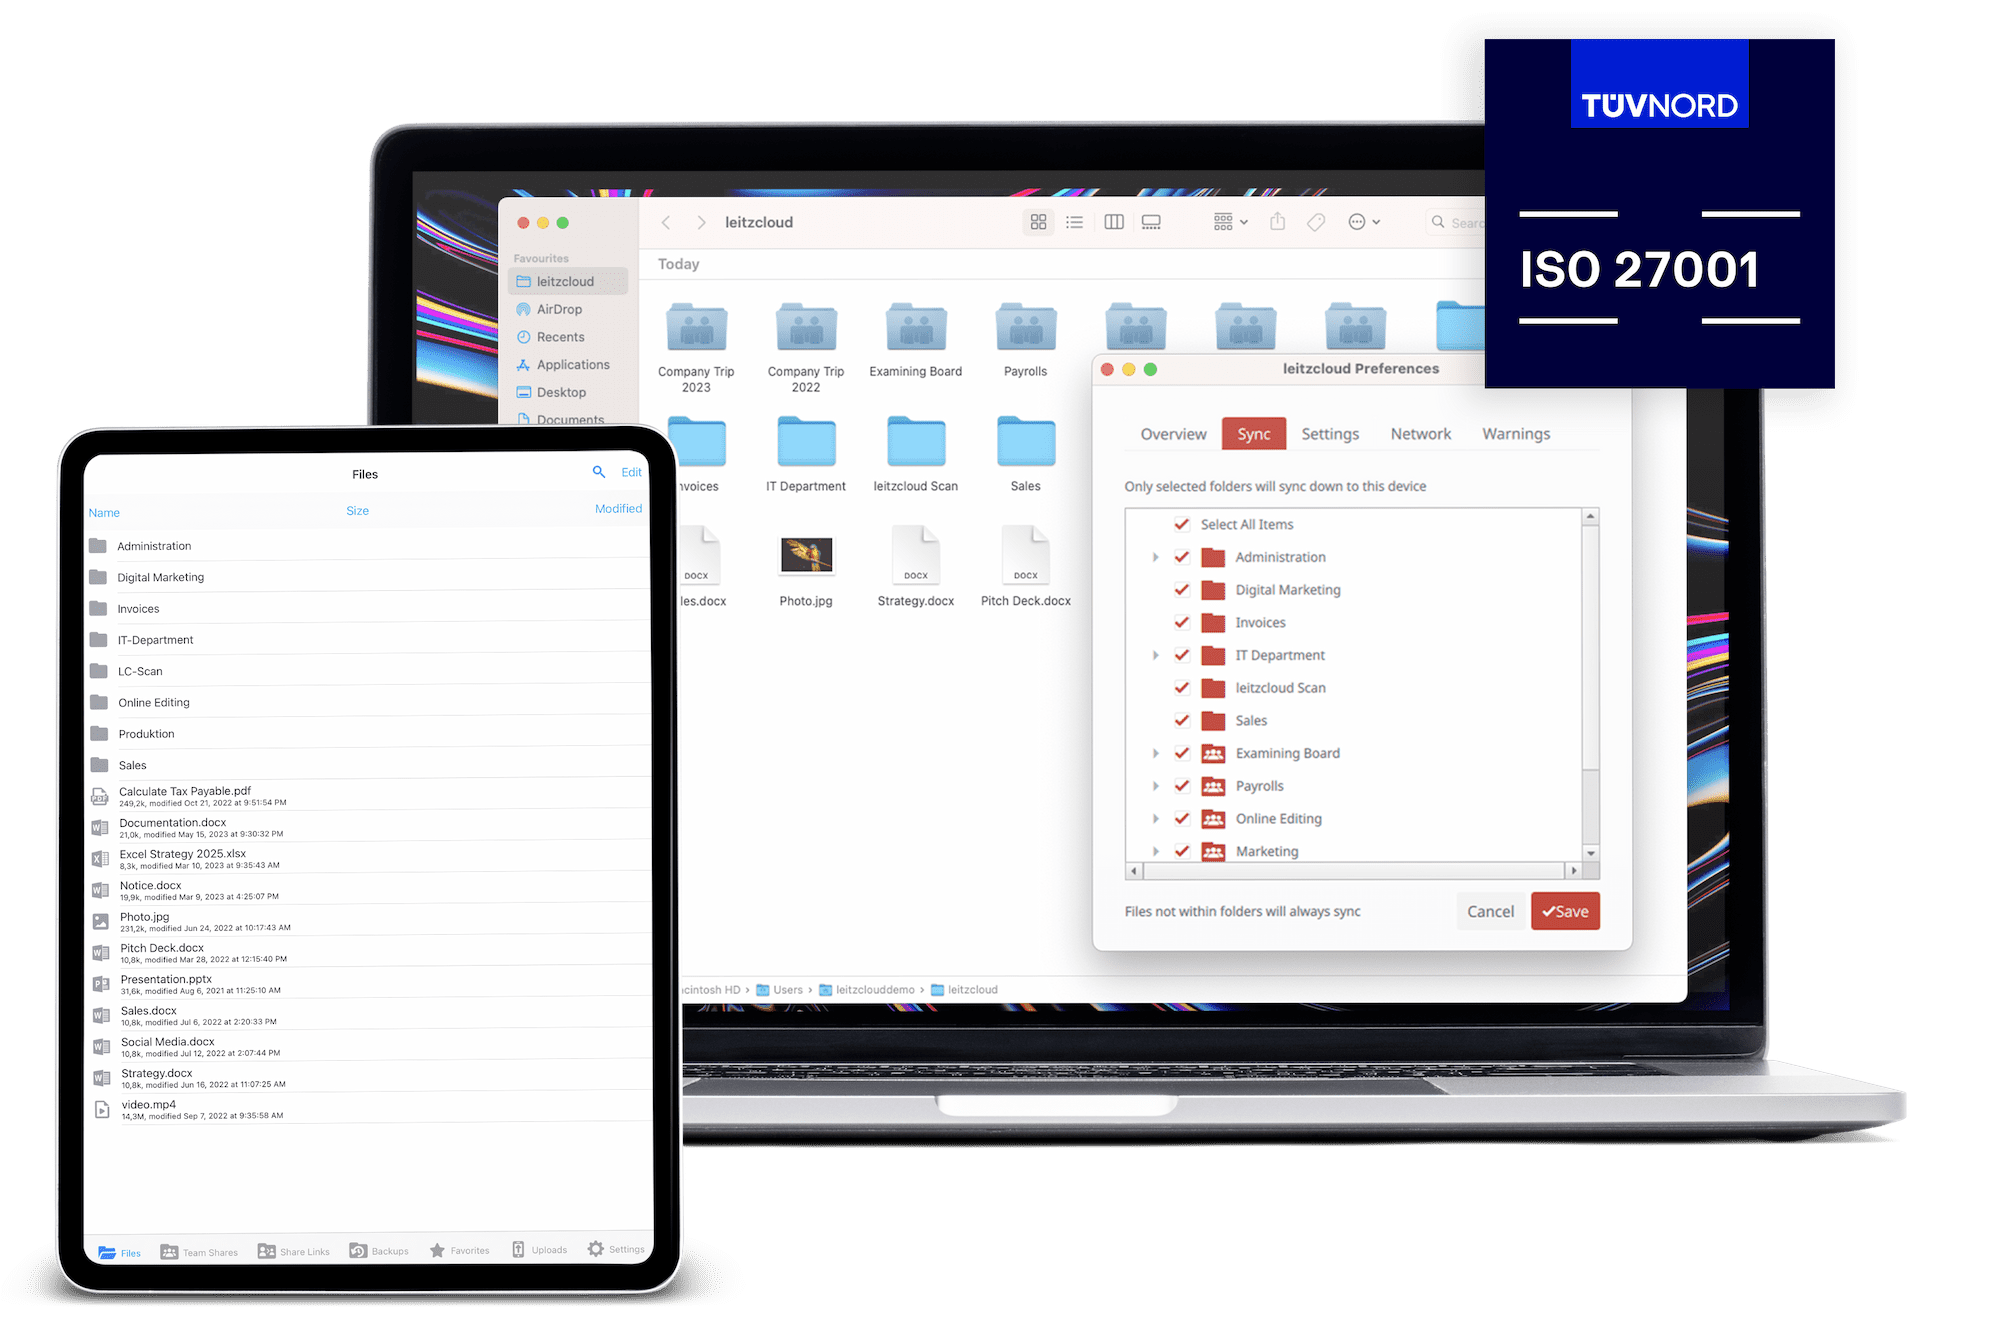Toggle the Select All Items checkbox

(1181, 524)
